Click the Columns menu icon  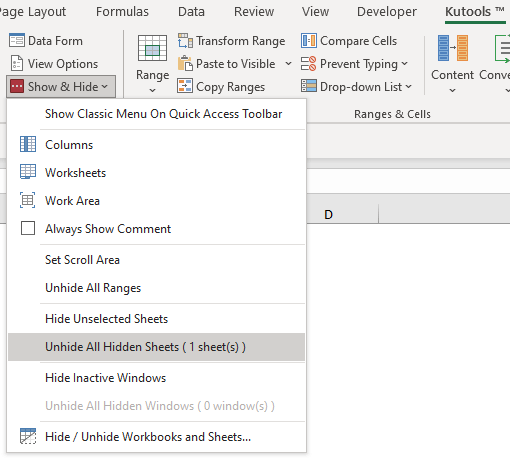(x=28, y=144)
